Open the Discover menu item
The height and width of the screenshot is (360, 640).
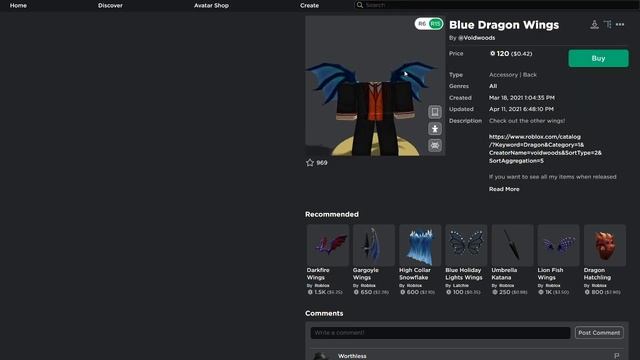[x=110, y=5]
